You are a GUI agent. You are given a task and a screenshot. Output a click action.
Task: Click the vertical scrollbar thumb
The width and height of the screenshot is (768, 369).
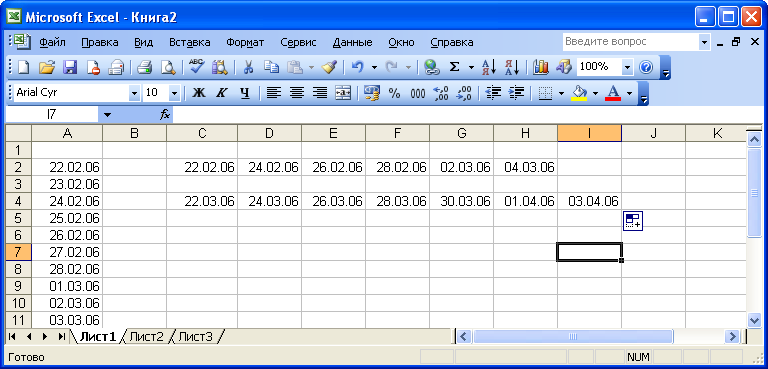[754, 193]
